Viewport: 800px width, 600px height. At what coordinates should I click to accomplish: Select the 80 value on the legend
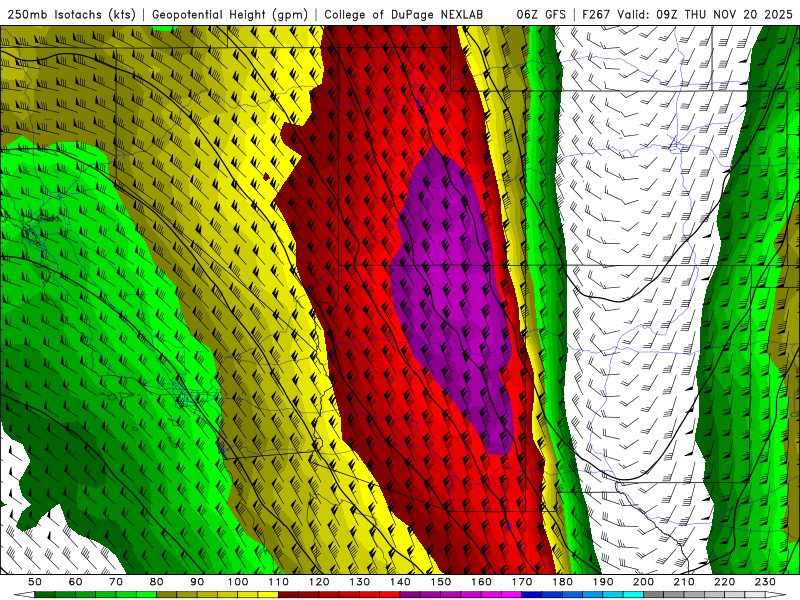(x=156, y=582)
